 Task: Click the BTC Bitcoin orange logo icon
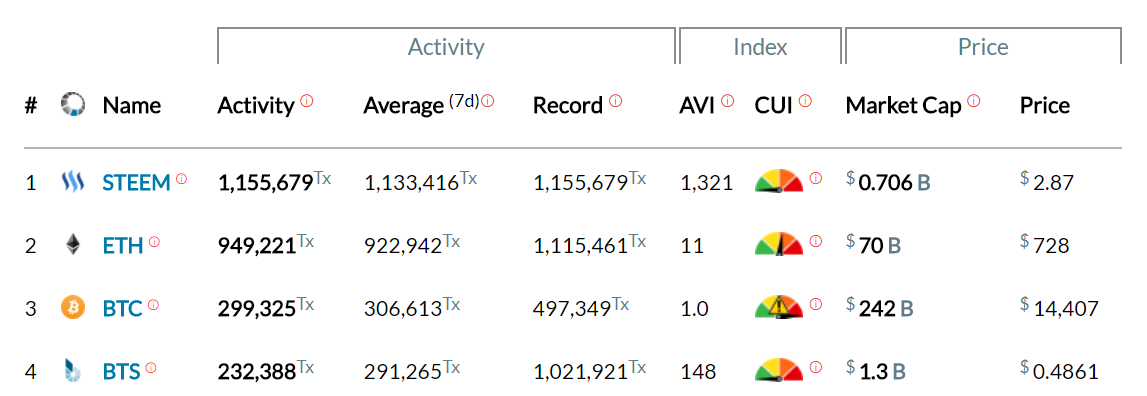pos(72,307)
